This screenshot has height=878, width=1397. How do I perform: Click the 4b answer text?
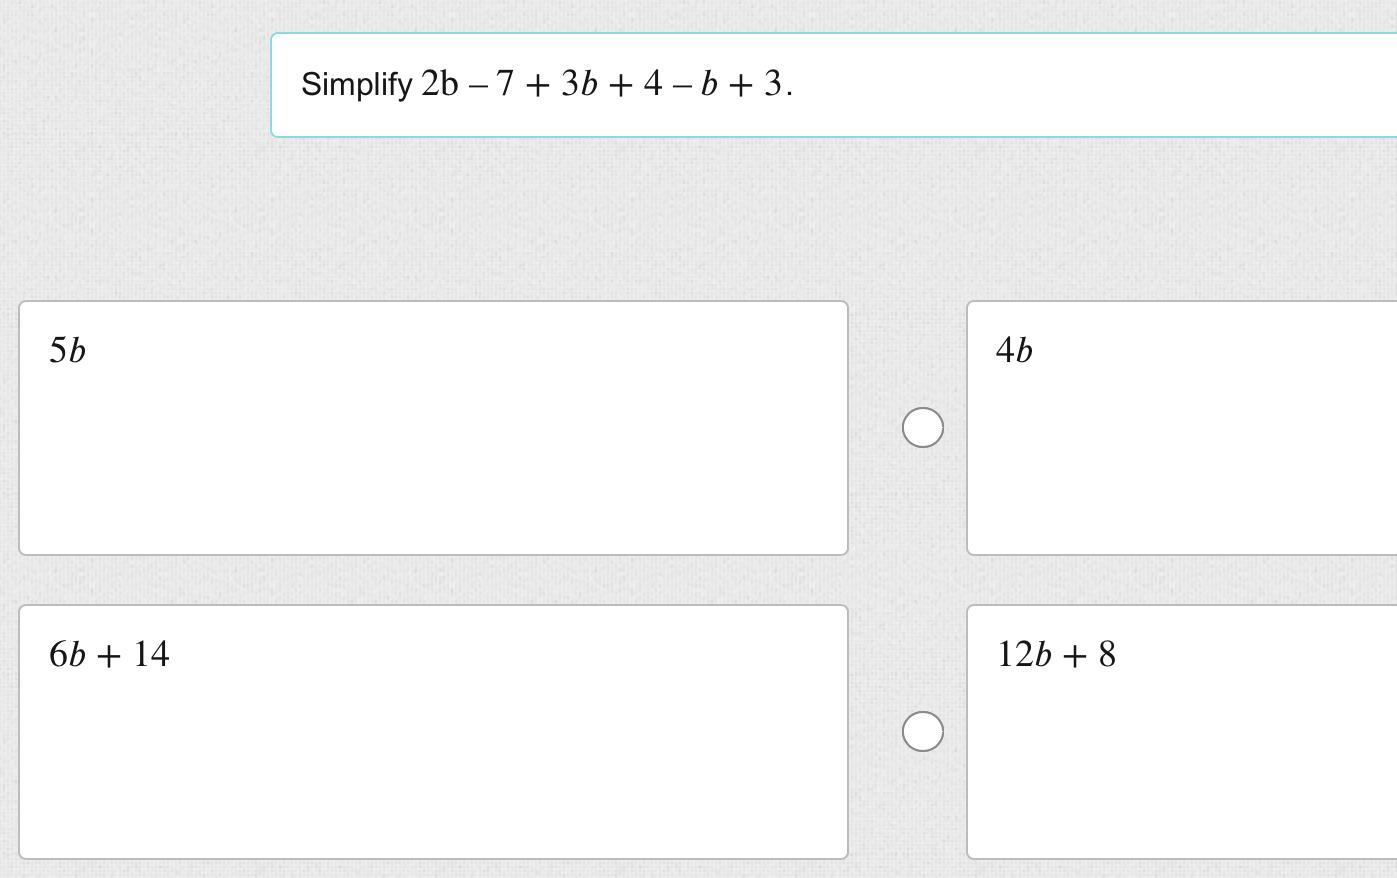point(1014,351)
